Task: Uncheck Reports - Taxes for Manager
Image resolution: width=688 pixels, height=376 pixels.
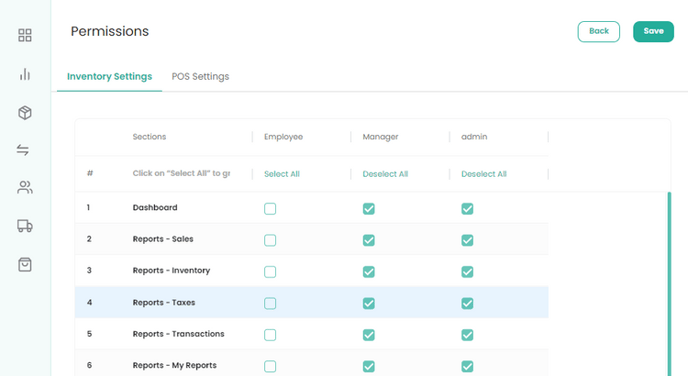Action: pos(369,304)
